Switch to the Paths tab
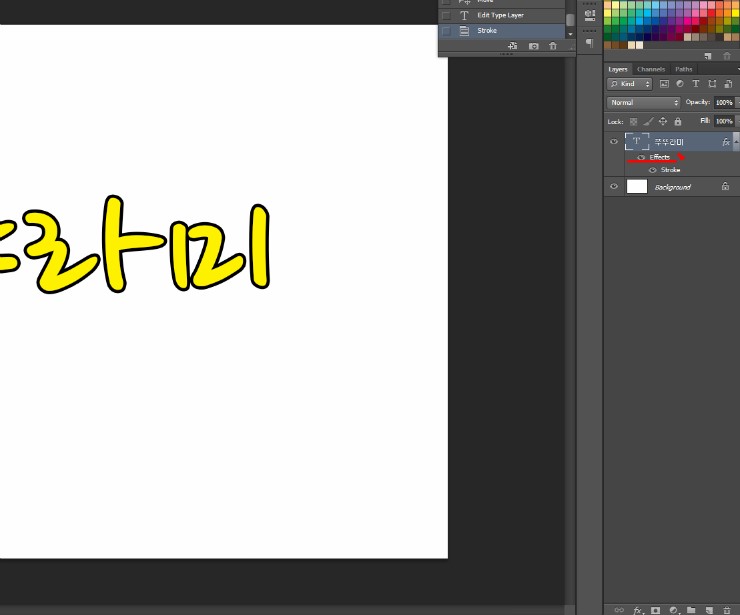Screen dimensions: 740x615 683,69
